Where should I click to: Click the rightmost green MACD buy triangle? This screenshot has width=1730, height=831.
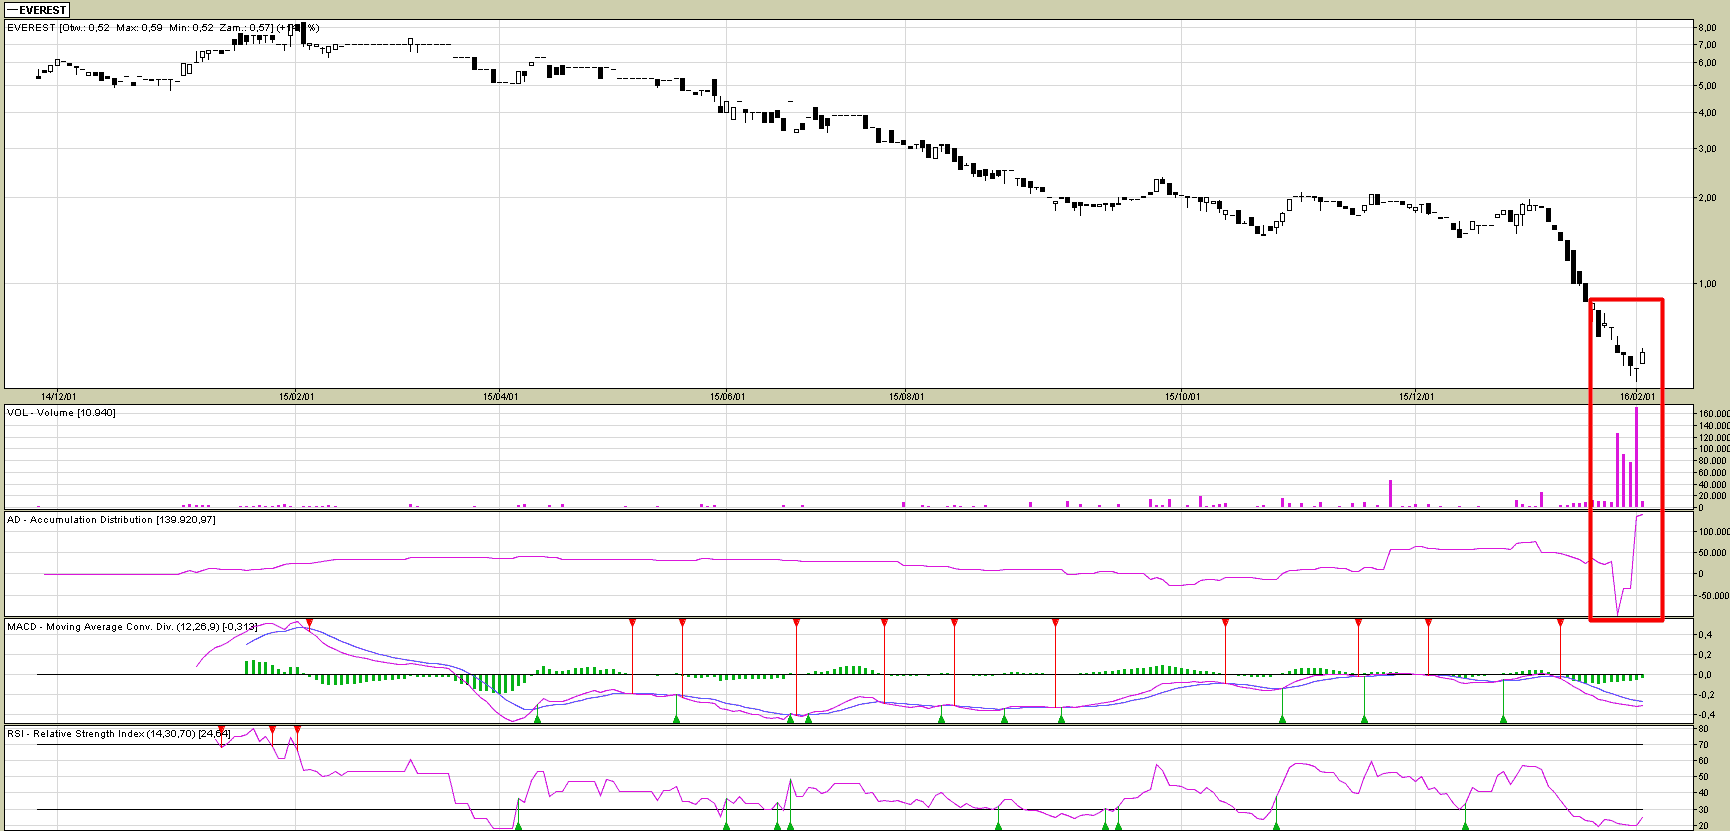(x=1503, y=718)
